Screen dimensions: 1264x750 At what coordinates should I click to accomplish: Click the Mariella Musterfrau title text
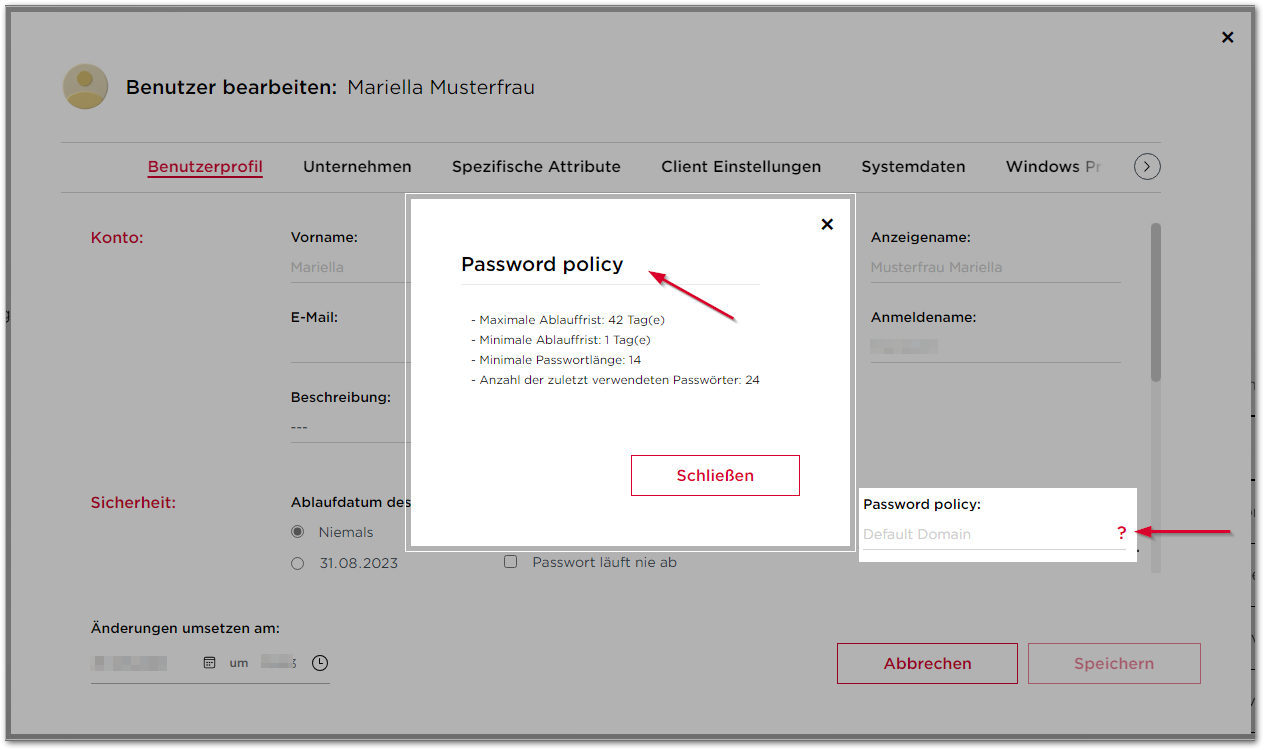[x=441, y=88]
